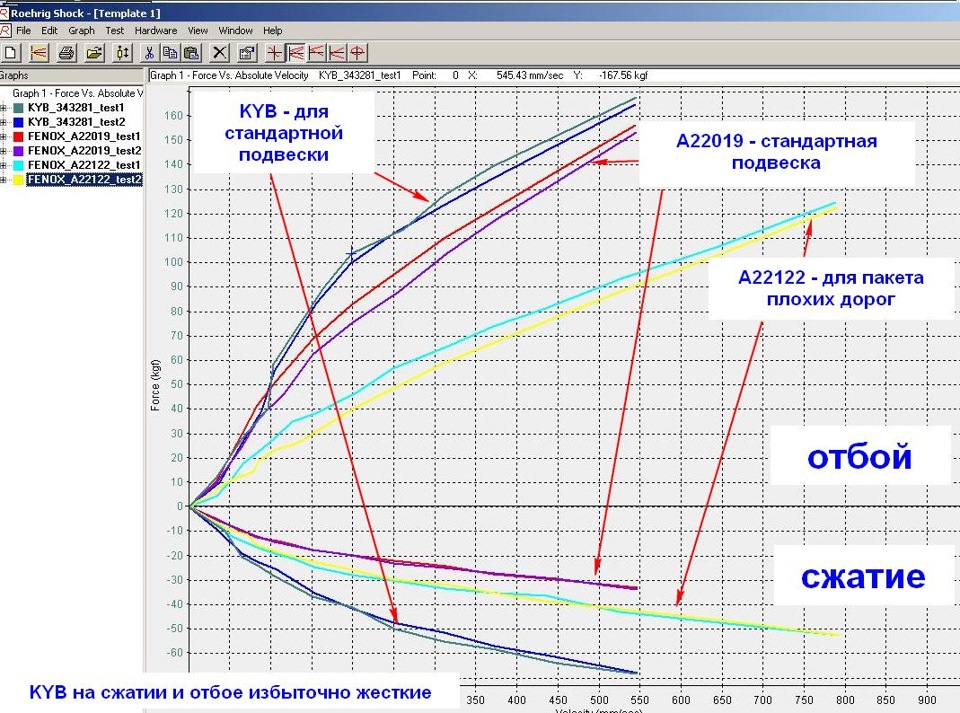
Task: Click the Copy toolbar icon
Action: click(170, 53)
